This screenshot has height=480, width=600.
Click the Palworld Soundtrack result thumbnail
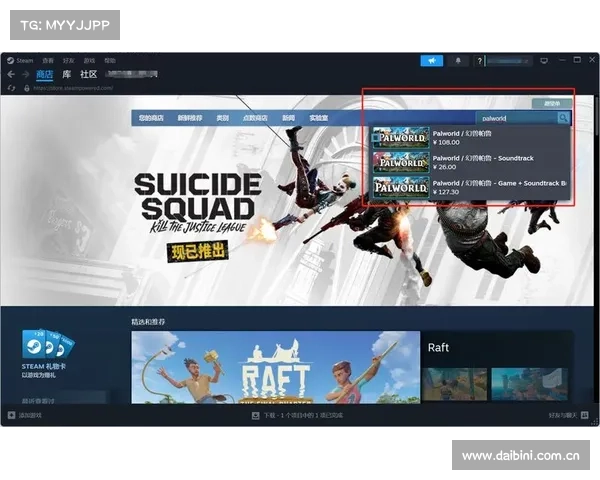point(401,162)
